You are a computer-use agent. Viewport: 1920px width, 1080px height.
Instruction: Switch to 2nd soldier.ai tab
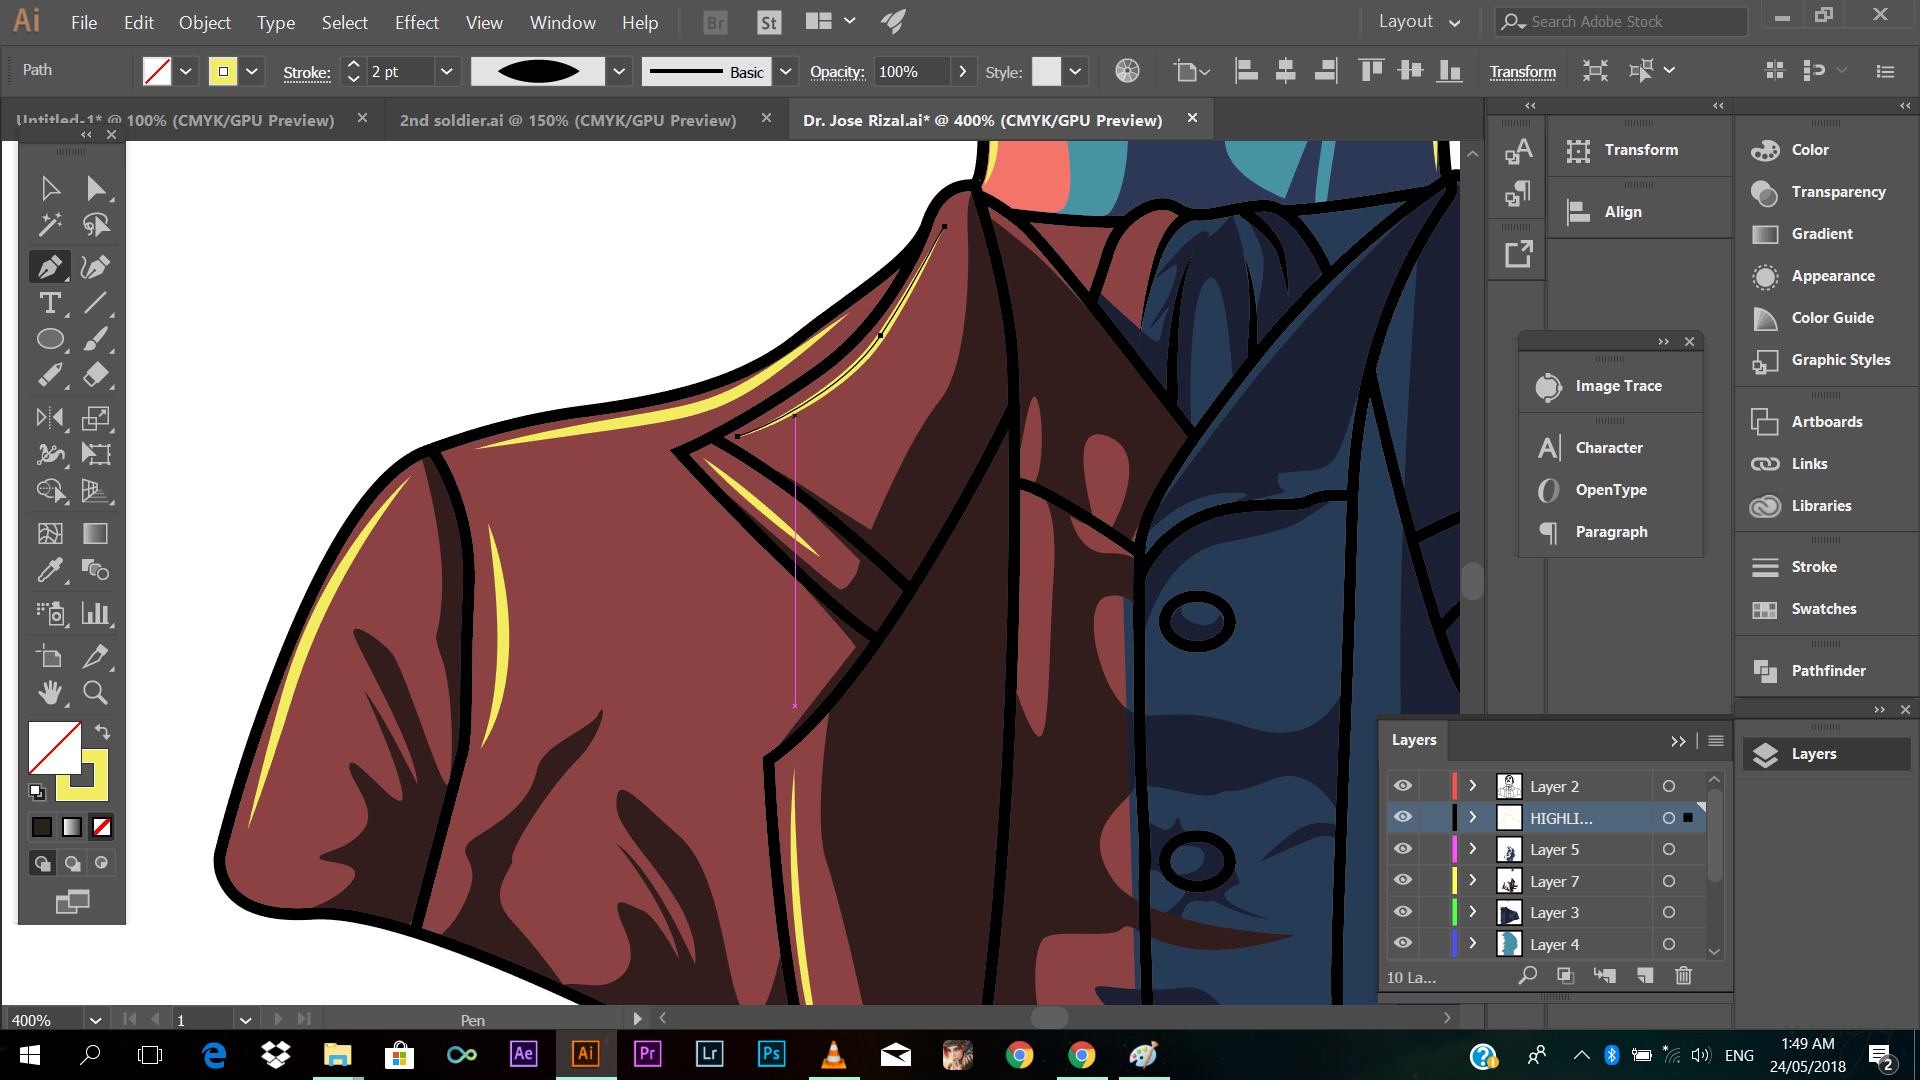pos(568,120)
